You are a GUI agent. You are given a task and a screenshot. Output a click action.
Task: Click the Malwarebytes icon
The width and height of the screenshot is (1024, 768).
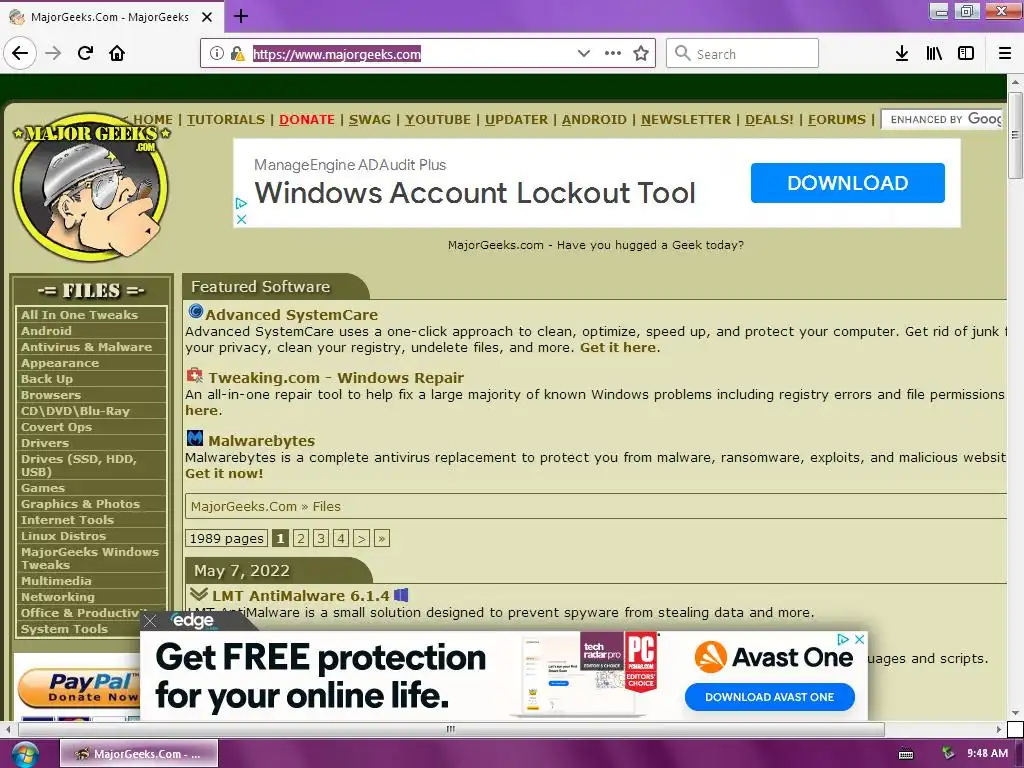(x=195, y=438)
